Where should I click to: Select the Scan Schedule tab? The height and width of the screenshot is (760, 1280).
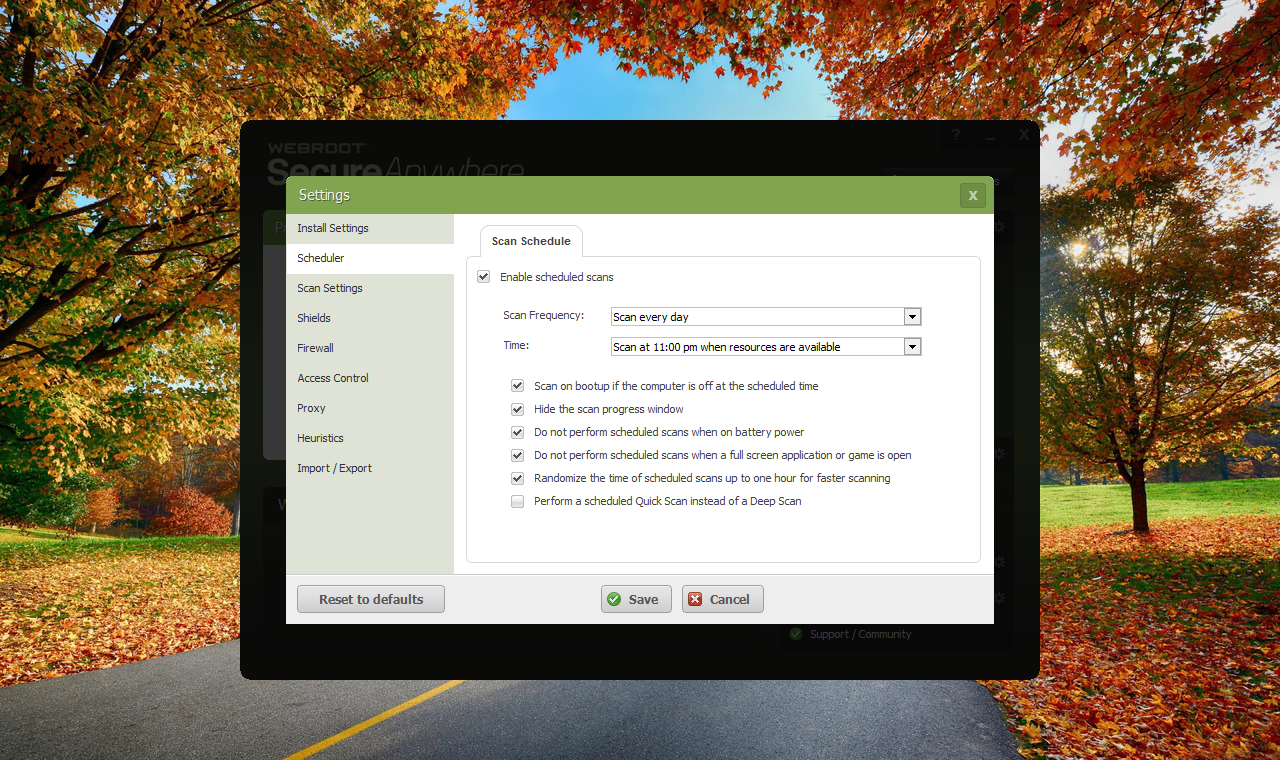click(x=531, y=241)
